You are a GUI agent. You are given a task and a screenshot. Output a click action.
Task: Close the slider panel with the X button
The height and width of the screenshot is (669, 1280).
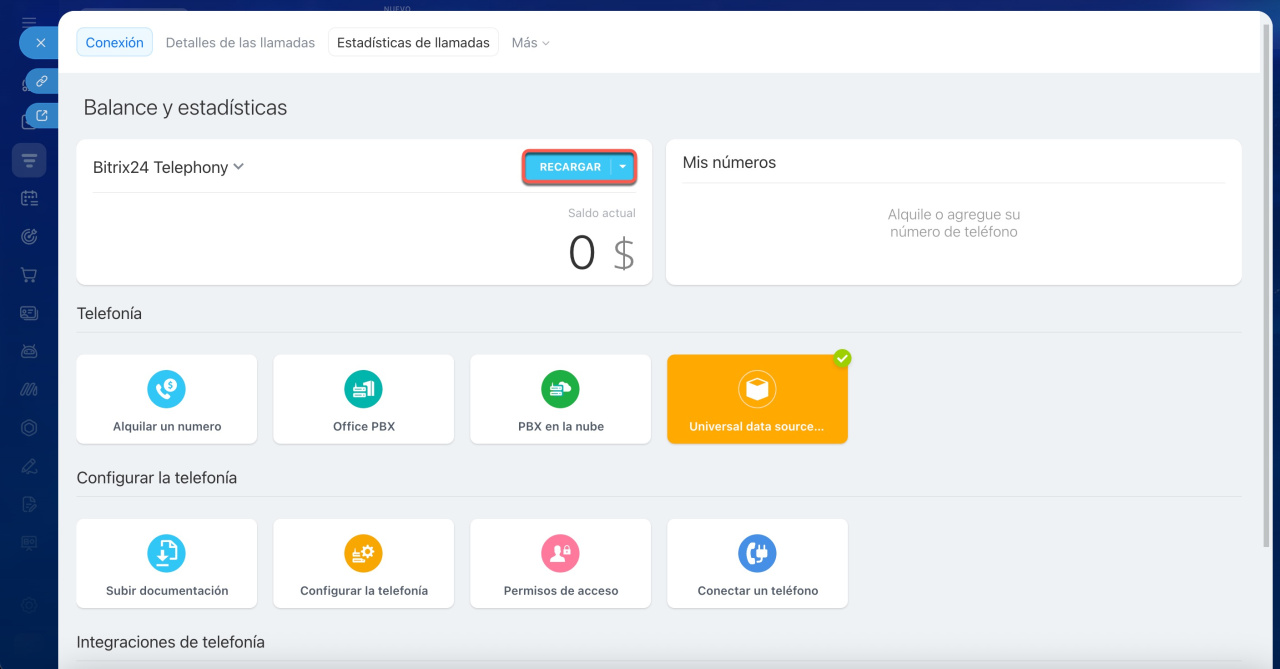pyautogui.click(x=41, y=43)
